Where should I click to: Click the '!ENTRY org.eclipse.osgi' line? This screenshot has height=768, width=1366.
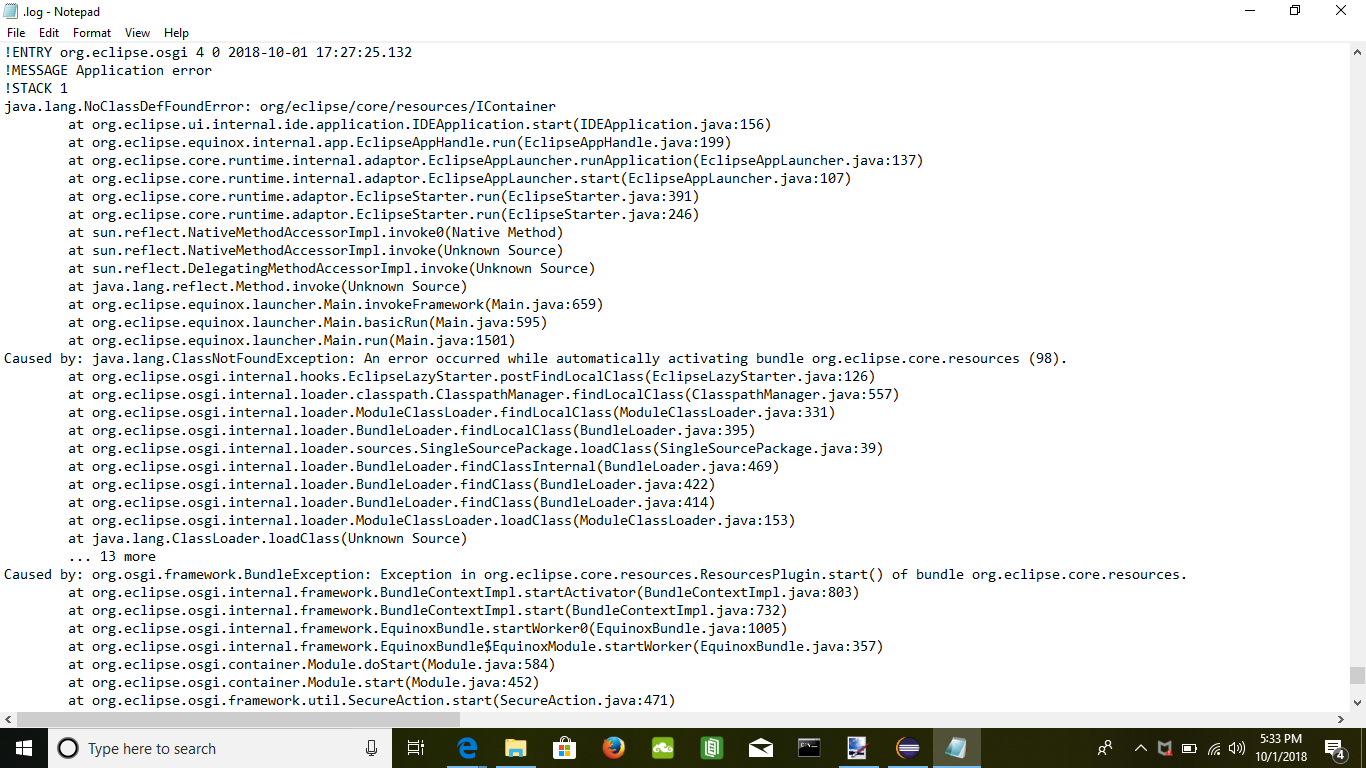point(208,52)
